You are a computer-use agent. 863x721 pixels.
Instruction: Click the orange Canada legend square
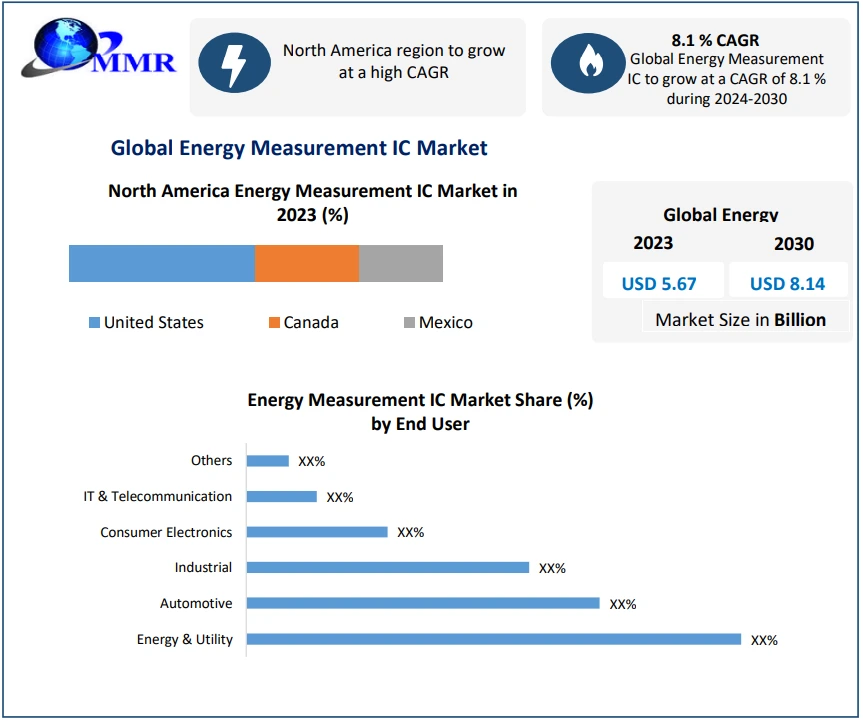(x=274, y=323)
